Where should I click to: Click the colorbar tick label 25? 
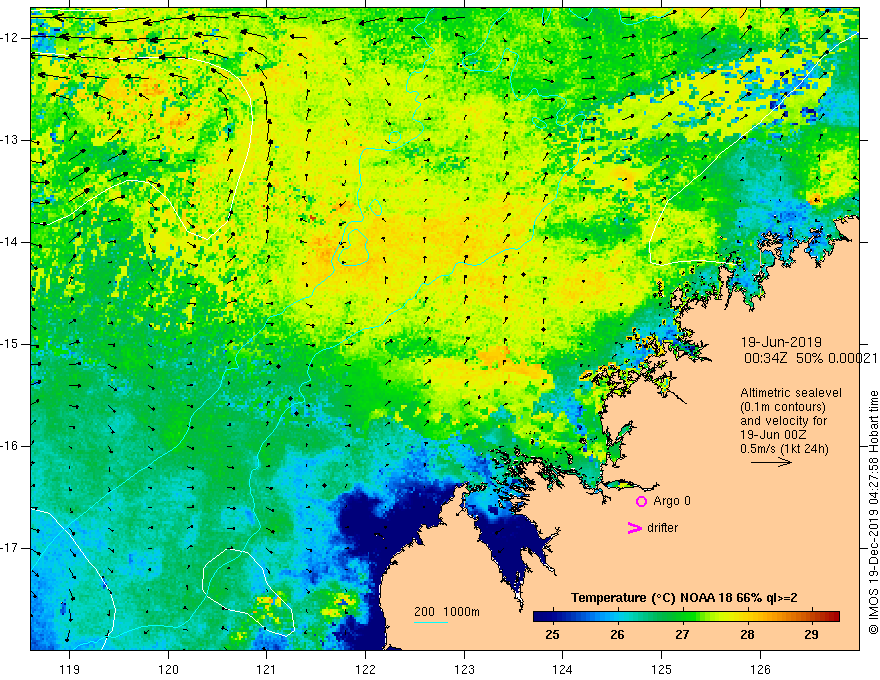click(x=552, y=635)
